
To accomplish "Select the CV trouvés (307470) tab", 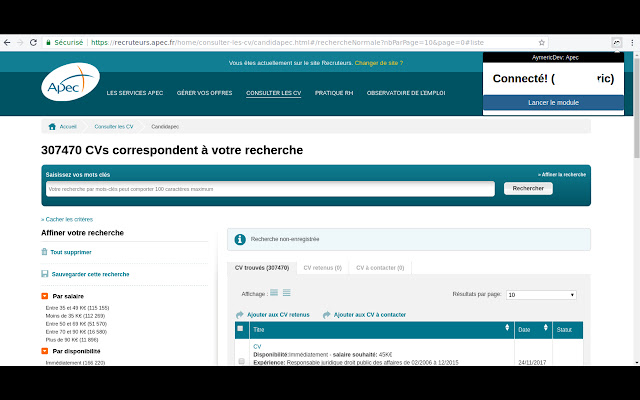I will [262, 268].
